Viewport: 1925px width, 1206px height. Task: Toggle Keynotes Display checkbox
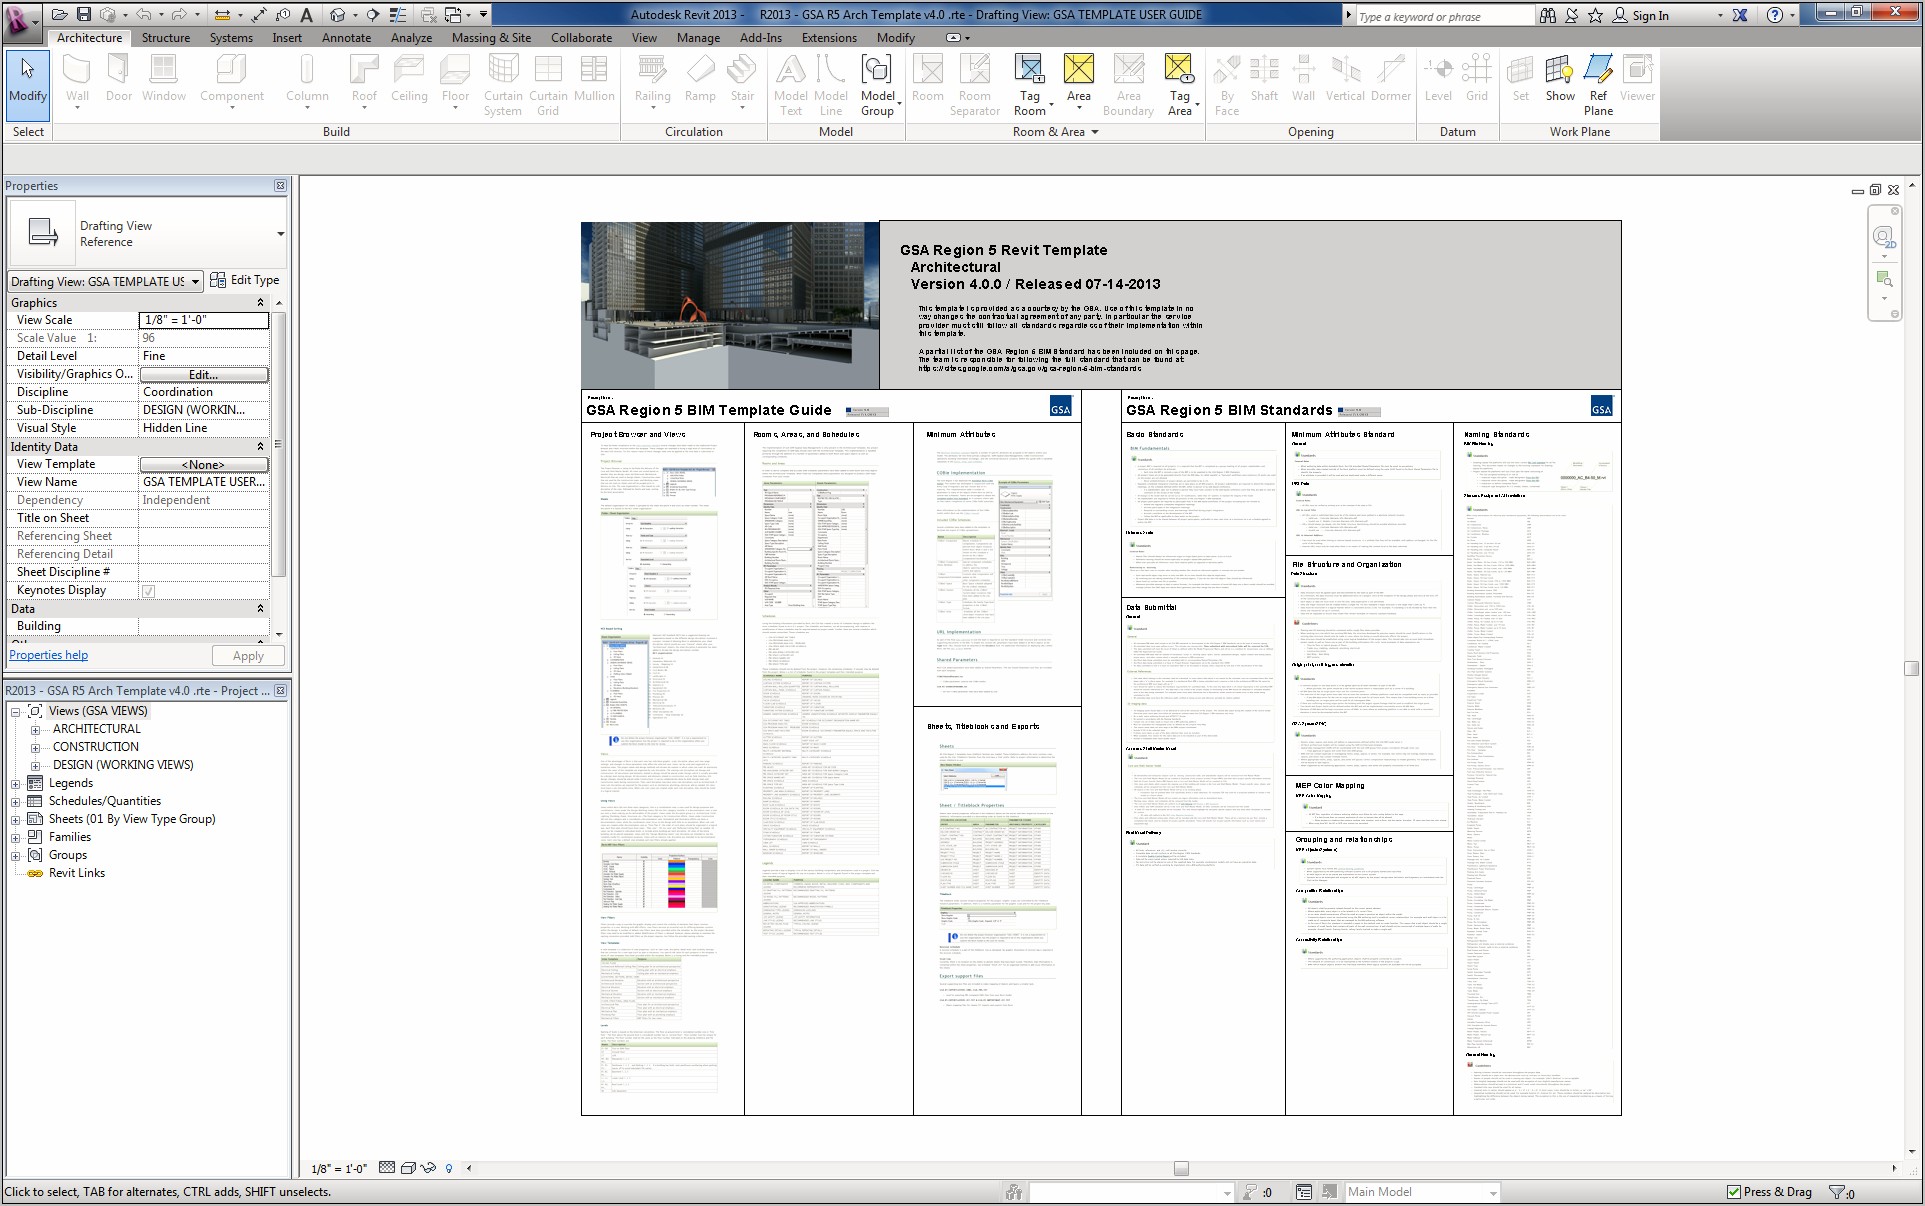pos(148,591)
